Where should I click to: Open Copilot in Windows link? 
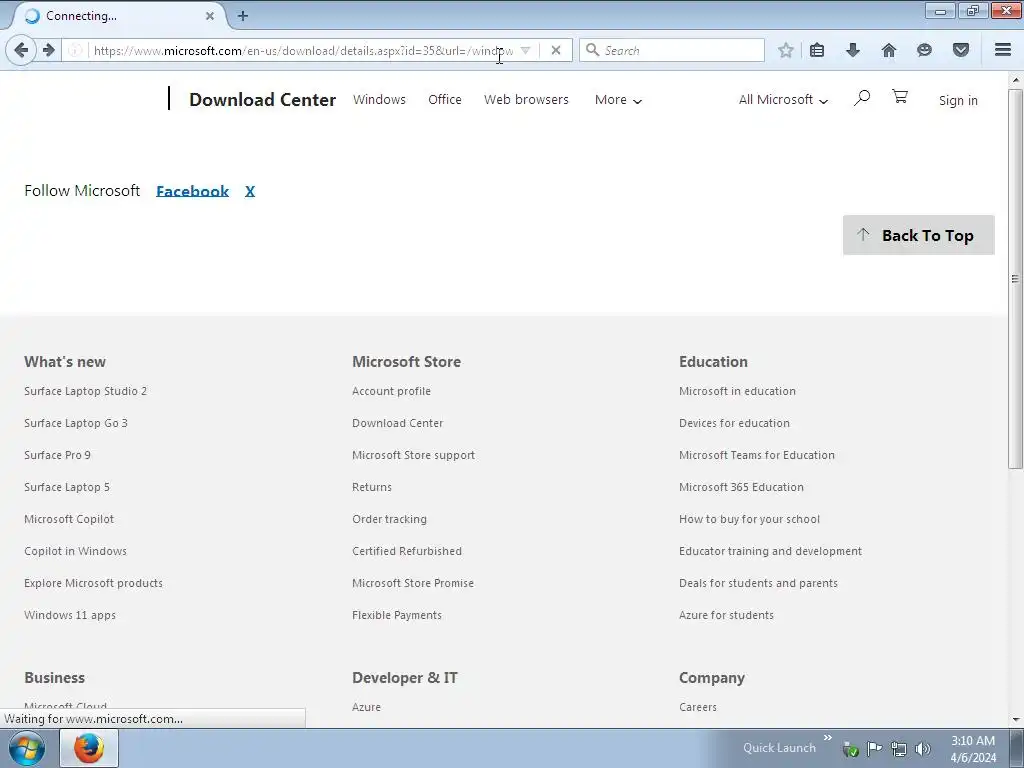tap(76, 551)
